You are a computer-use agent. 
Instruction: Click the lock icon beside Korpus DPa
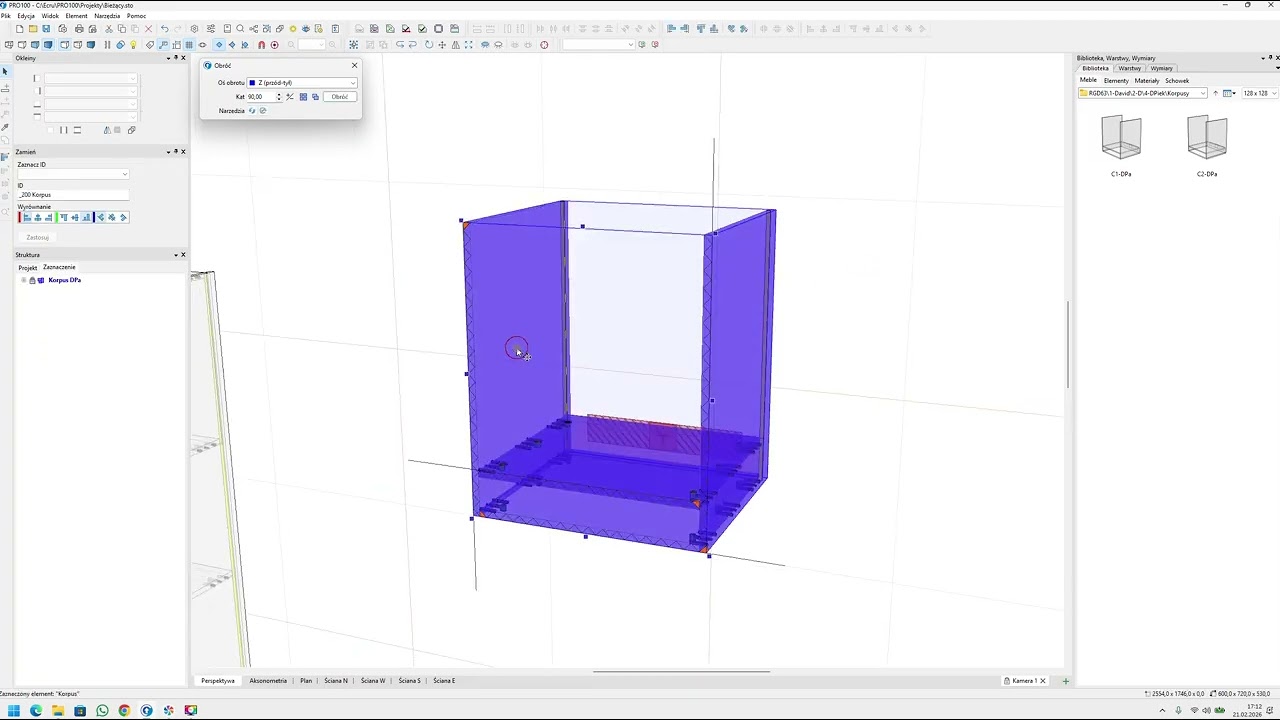(x=32, y=280)
